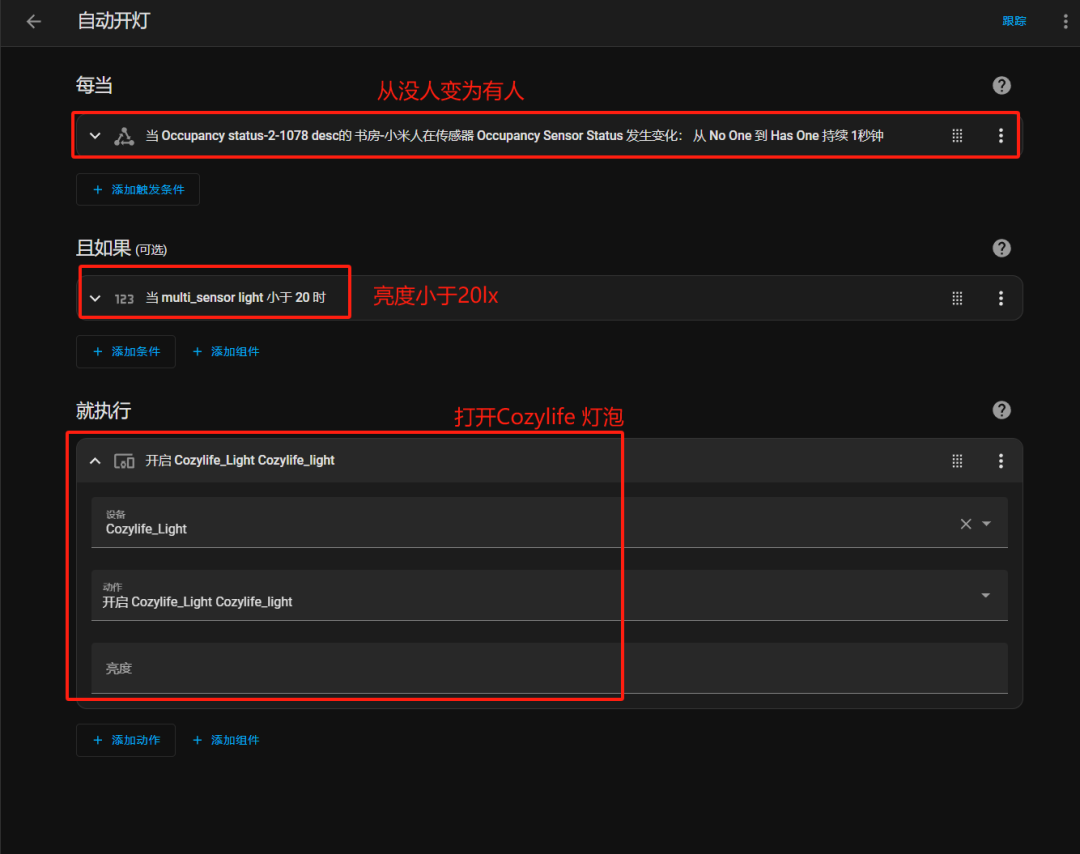Open the multi_sensor condition options menu
Screen dimensions: 1080x854
coord(1001,298)
